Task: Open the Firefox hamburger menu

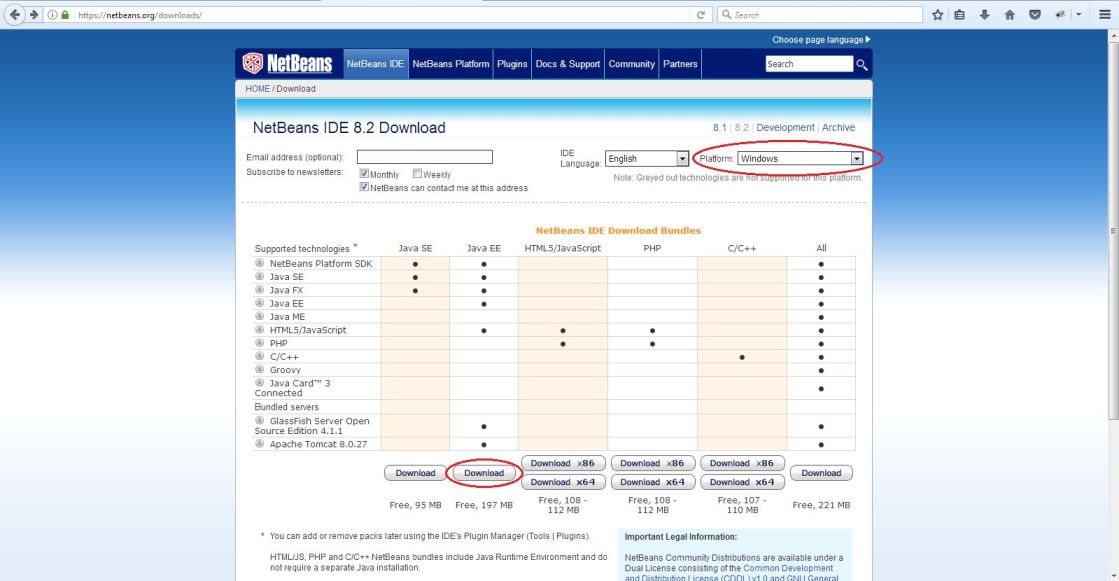Action: tap(1105, 14)
